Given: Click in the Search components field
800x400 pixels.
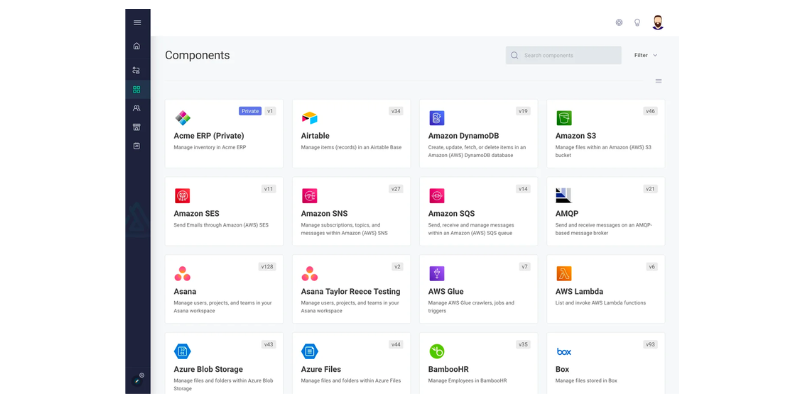Looking at the screenshot, I should (565, 55).
